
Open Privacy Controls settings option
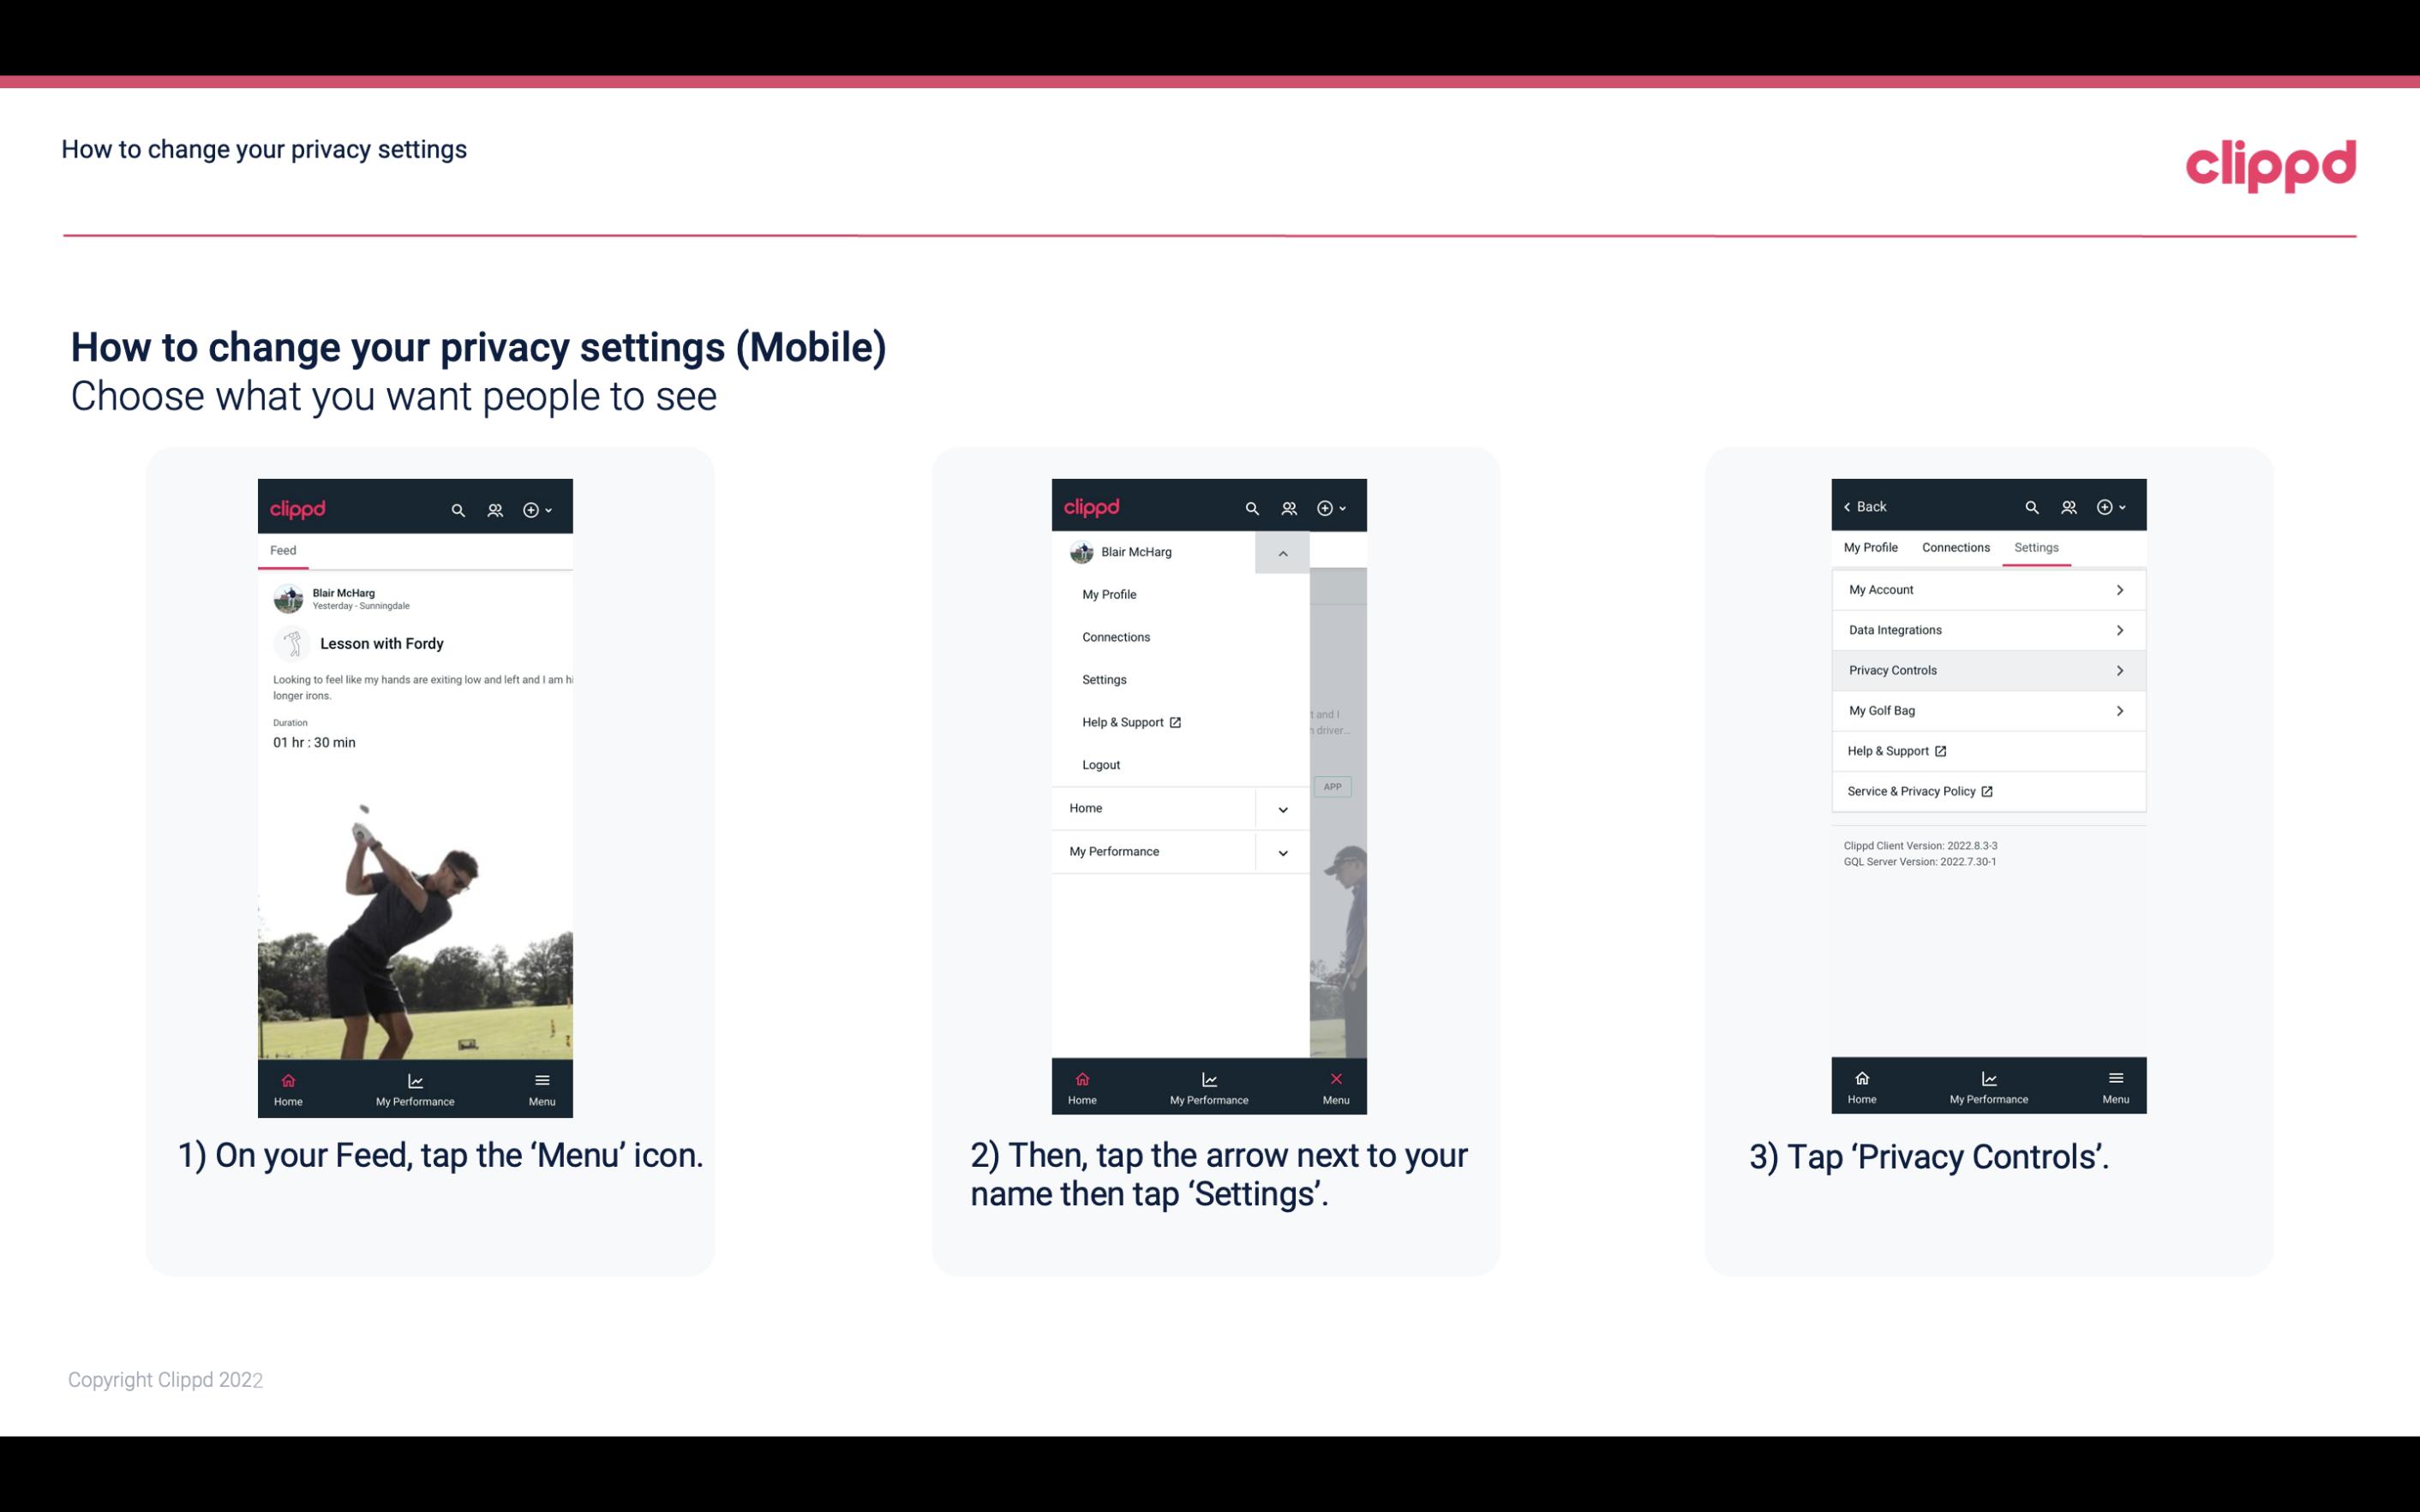click(x=1986, y=669)
